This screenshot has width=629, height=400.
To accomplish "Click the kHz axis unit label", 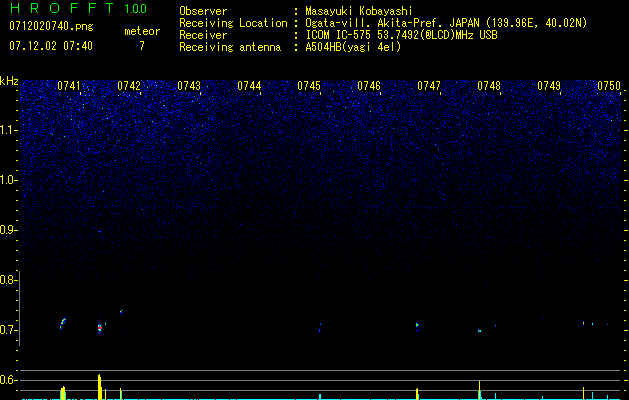I will (x=9, y=81).
